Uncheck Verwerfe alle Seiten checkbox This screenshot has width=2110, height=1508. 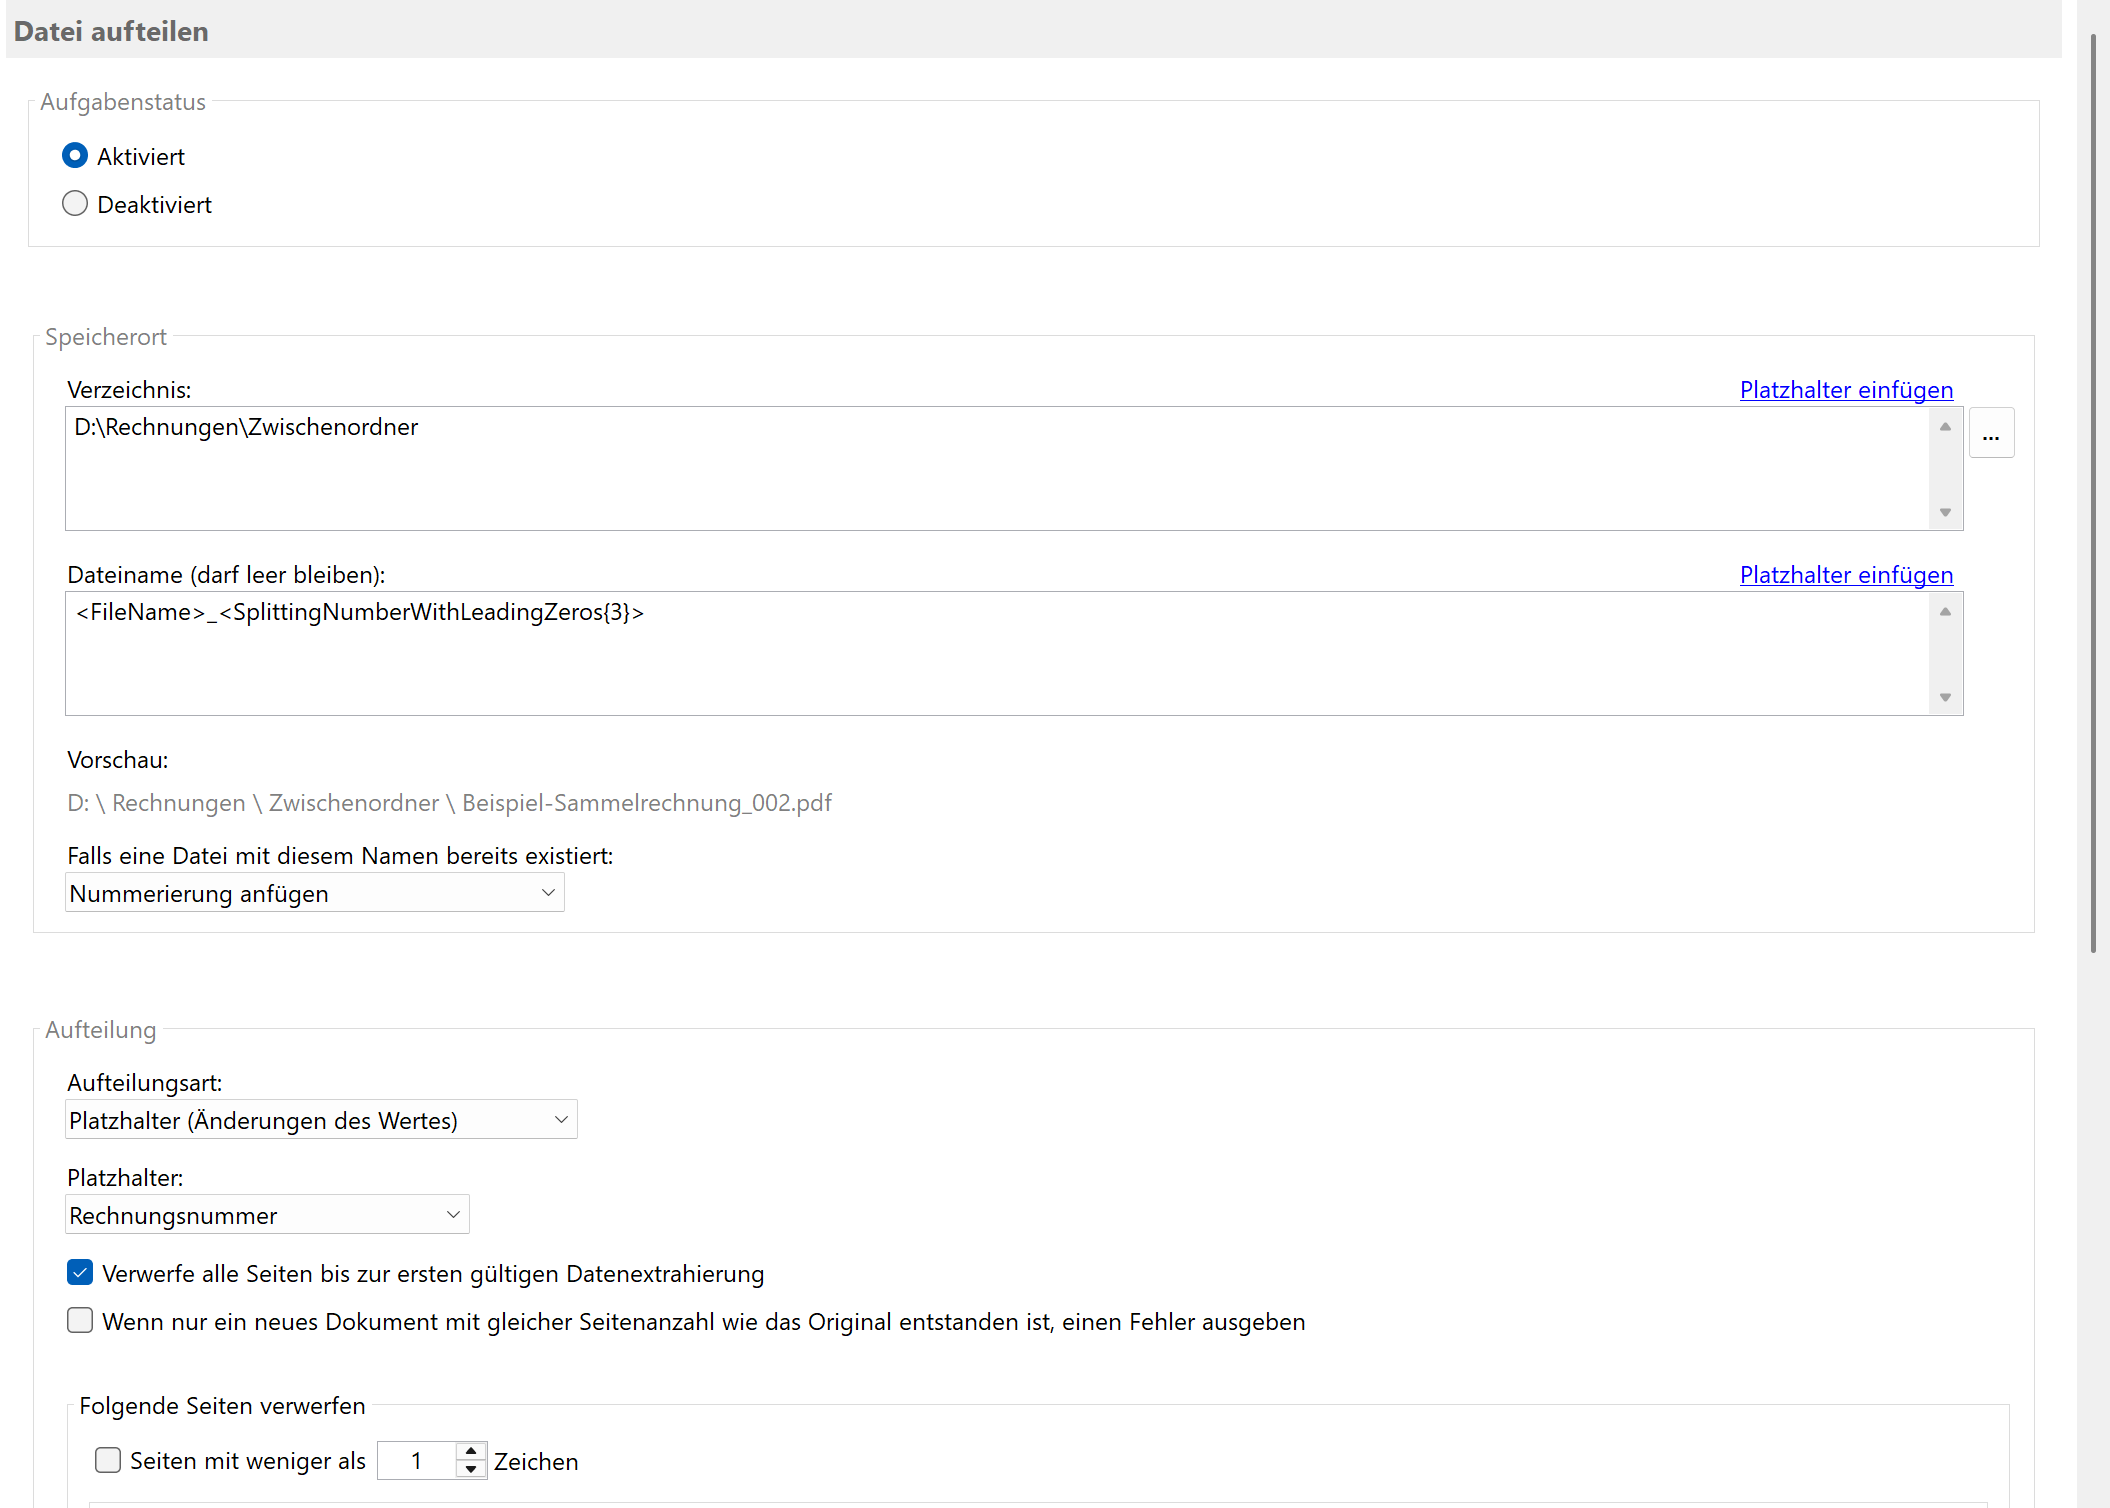point(80,1273)
